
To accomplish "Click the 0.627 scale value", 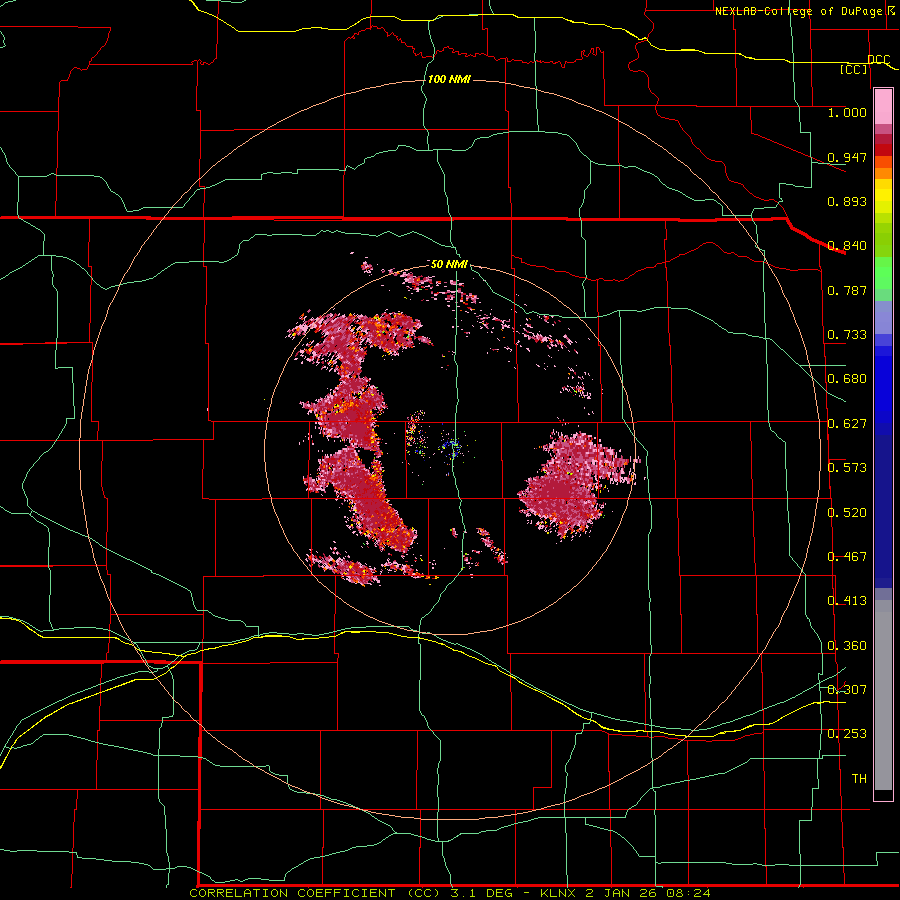I will point(847,424).
